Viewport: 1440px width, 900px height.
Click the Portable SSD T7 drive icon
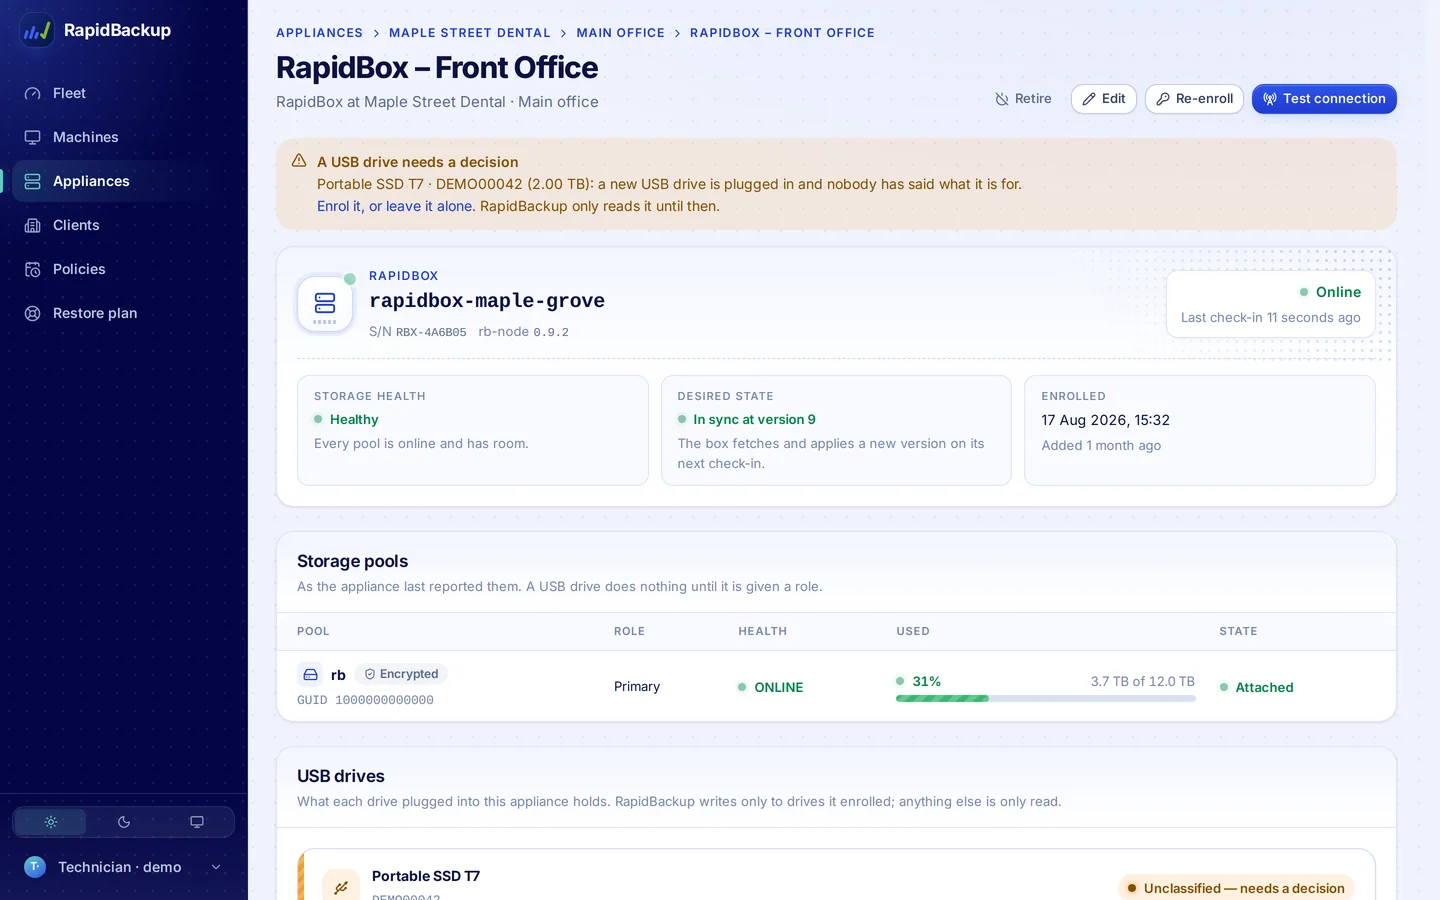coord(341,886)
